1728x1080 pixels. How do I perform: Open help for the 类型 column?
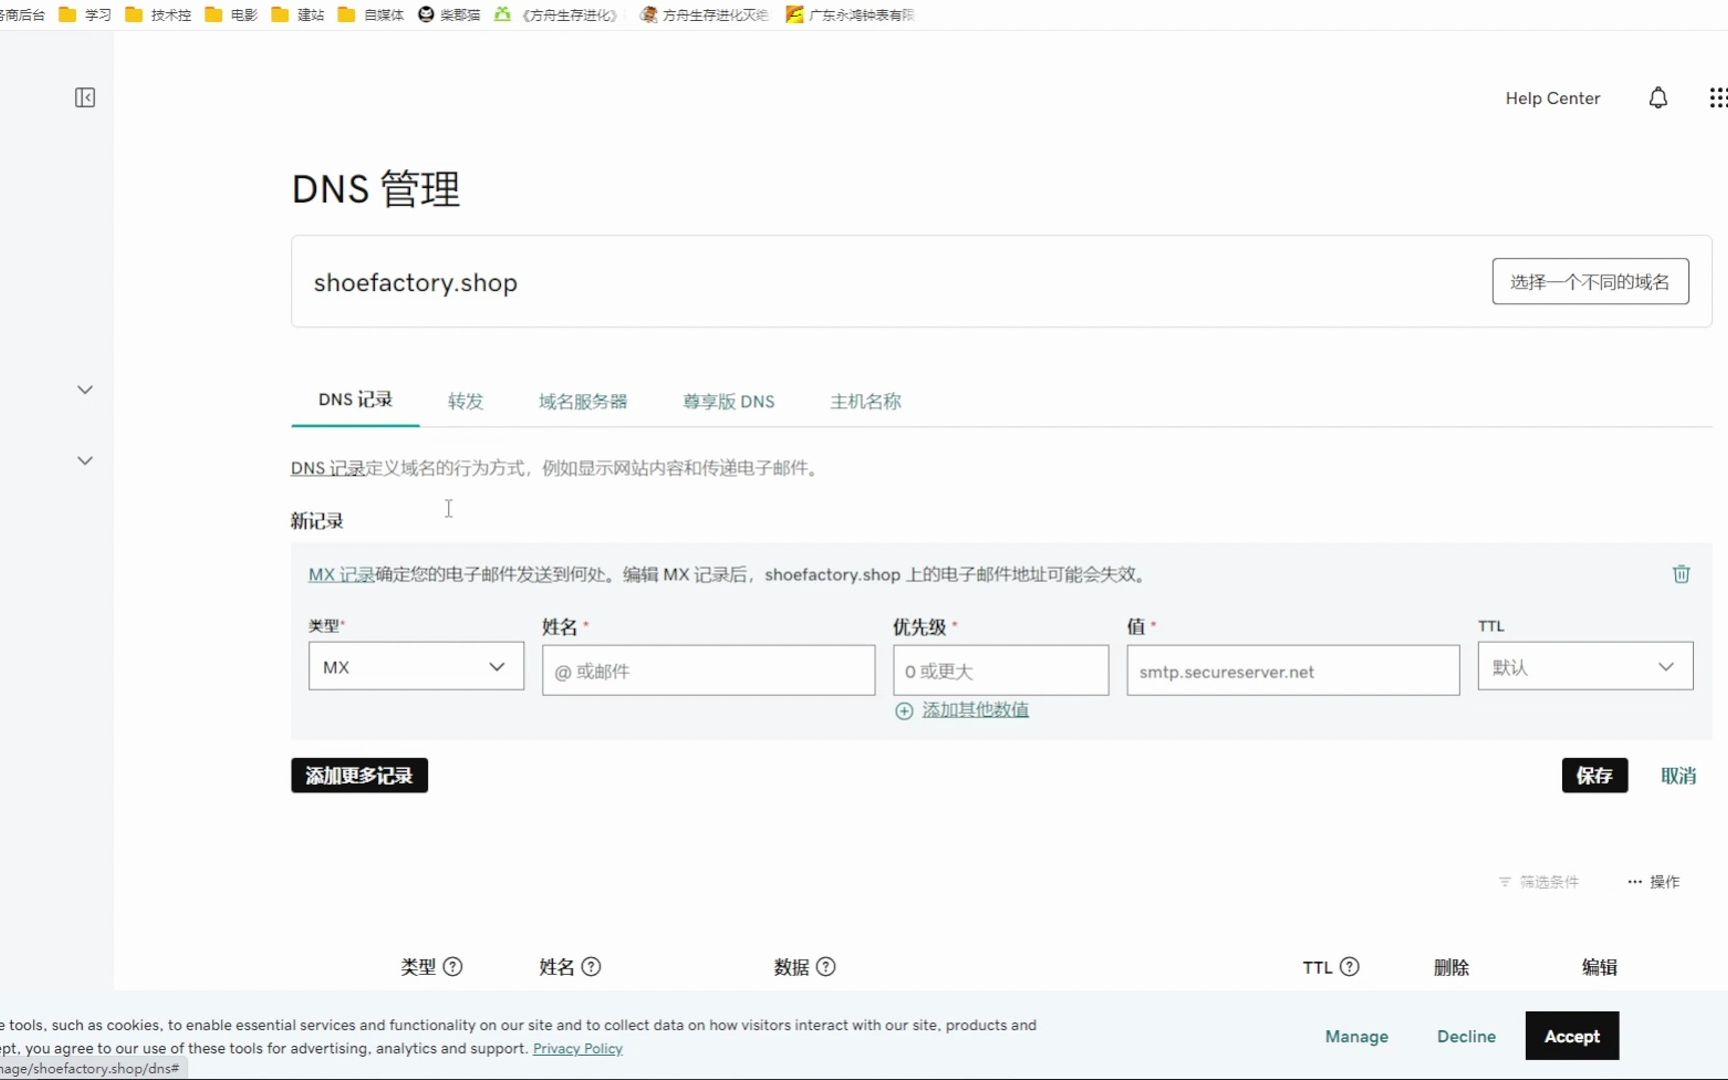coord(453,967)
